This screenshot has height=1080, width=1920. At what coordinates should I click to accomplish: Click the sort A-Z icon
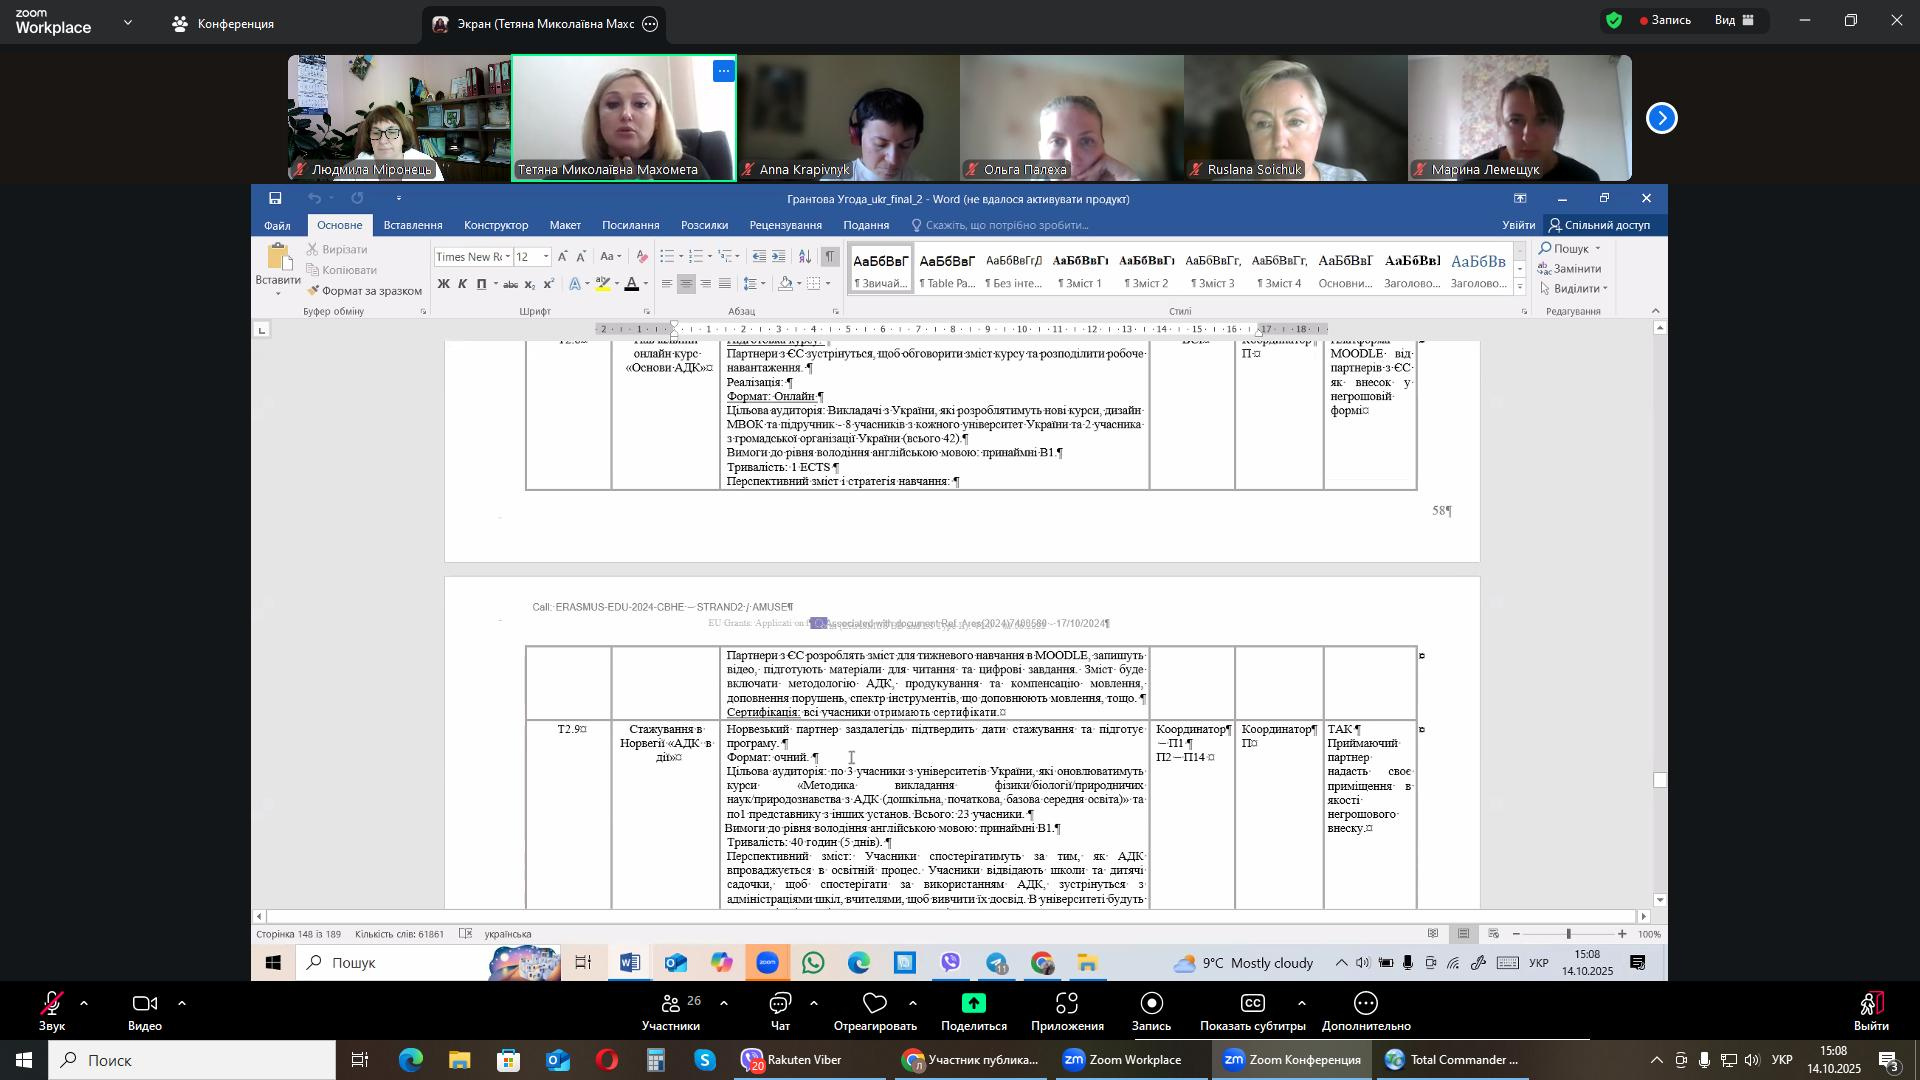[x=805, y=257]
